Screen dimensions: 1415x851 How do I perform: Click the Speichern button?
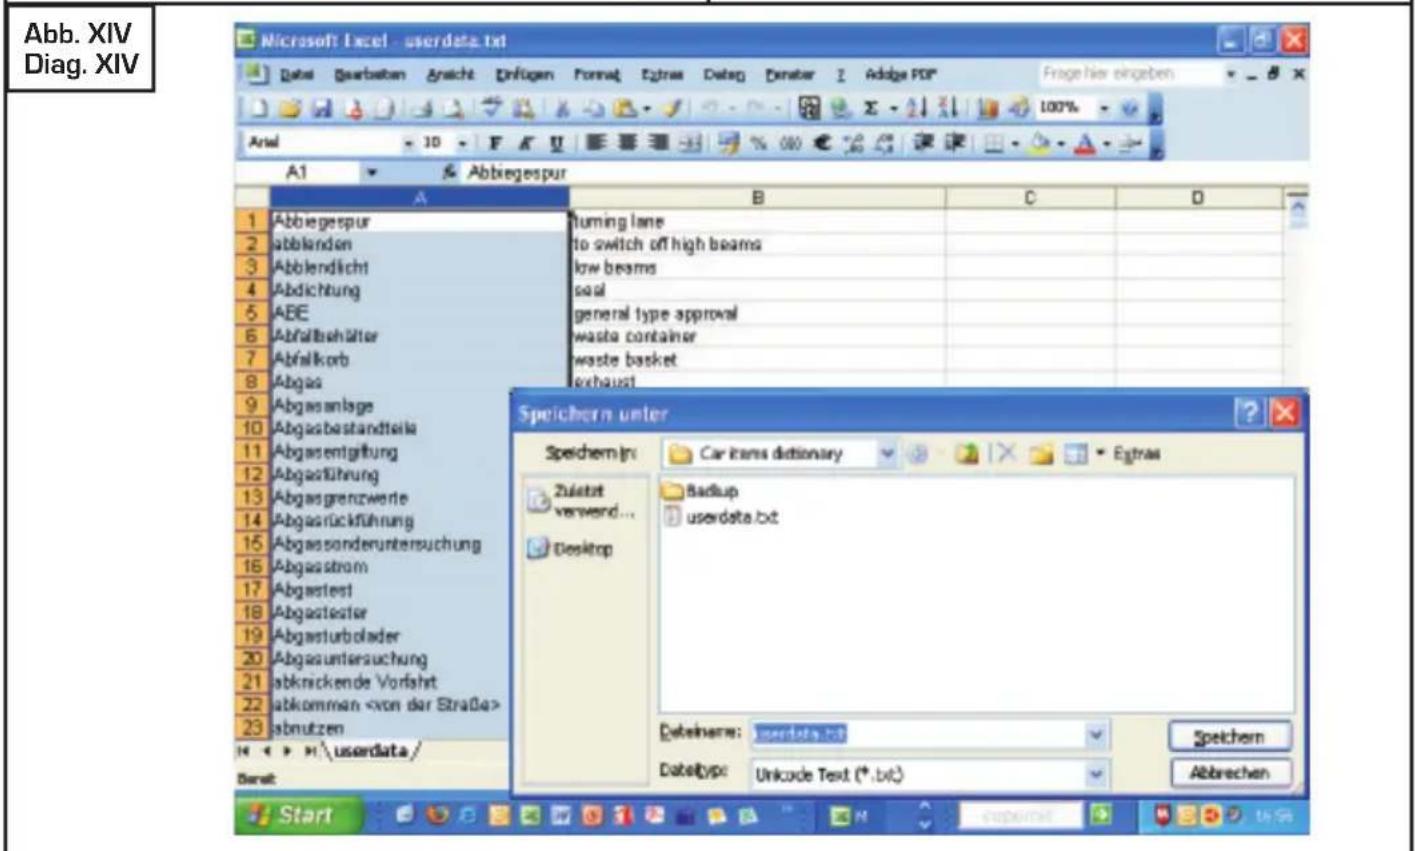[1229, 736]
